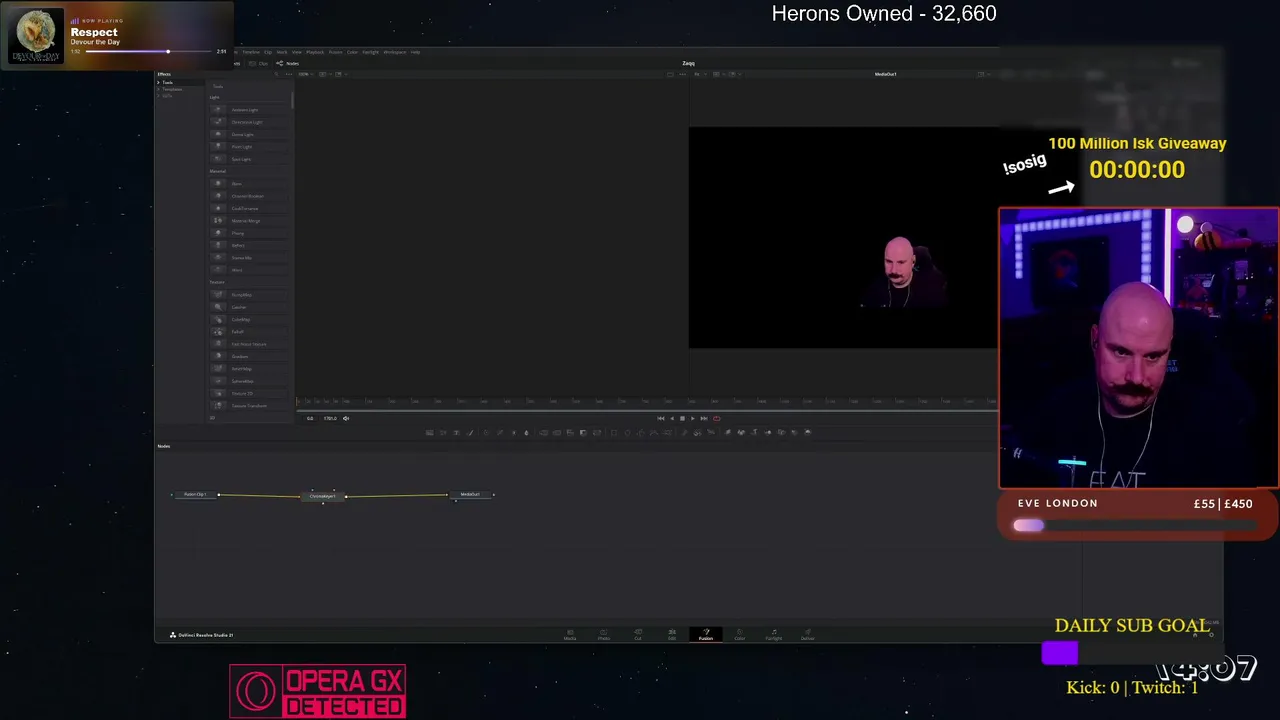The image size is (1280, 720).
Task: Open the Fusion menu in the menu bar
Action: [336, 52]
